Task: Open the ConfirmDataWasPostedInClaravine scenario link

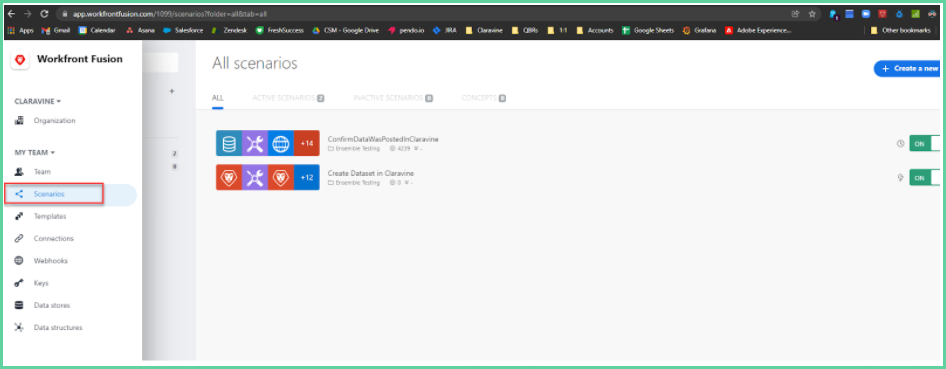Action: point(383,139)
